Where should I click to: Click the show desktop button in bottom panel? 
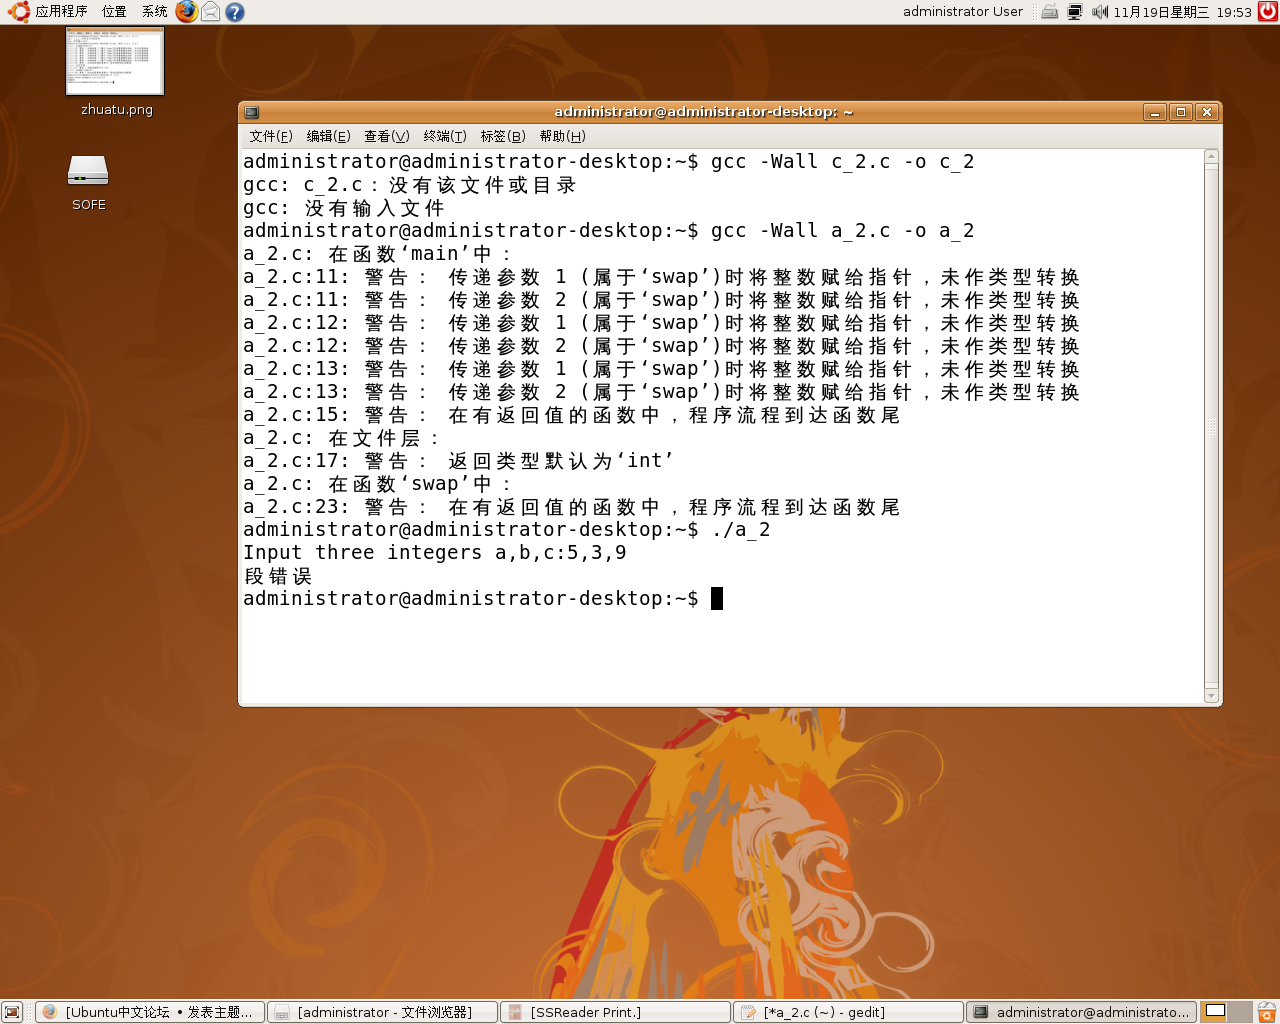coord(12,1012)
